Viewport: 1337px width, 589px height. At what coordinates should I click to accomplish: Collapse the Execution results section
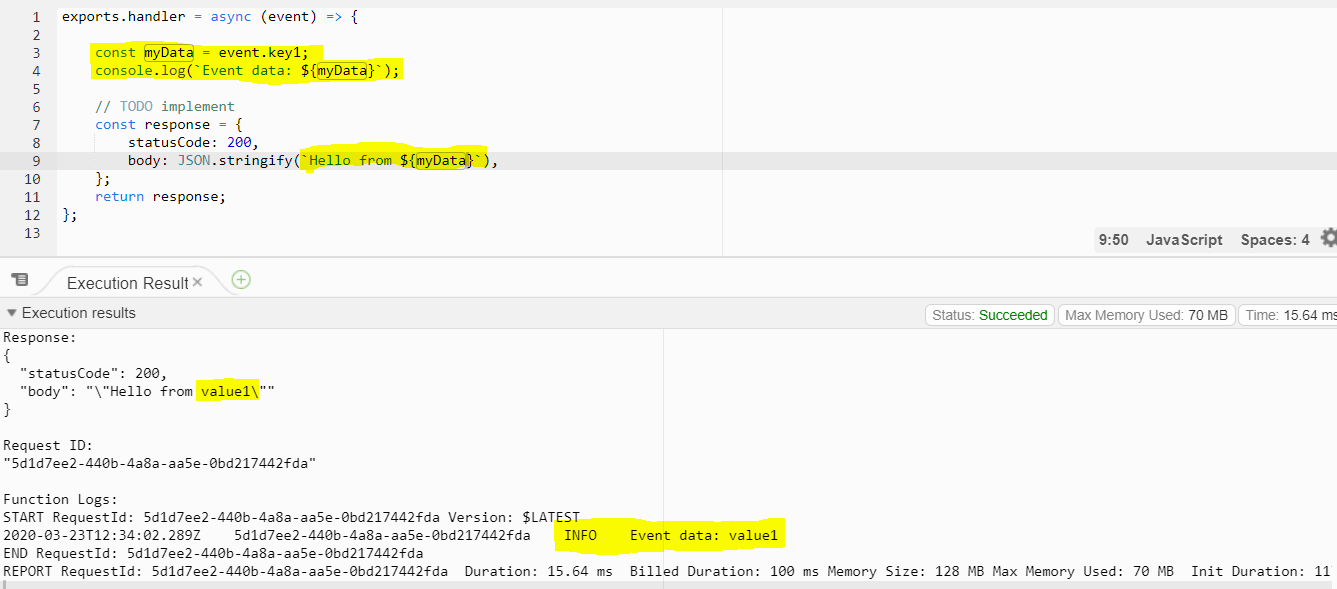click(x=12, y=313)
